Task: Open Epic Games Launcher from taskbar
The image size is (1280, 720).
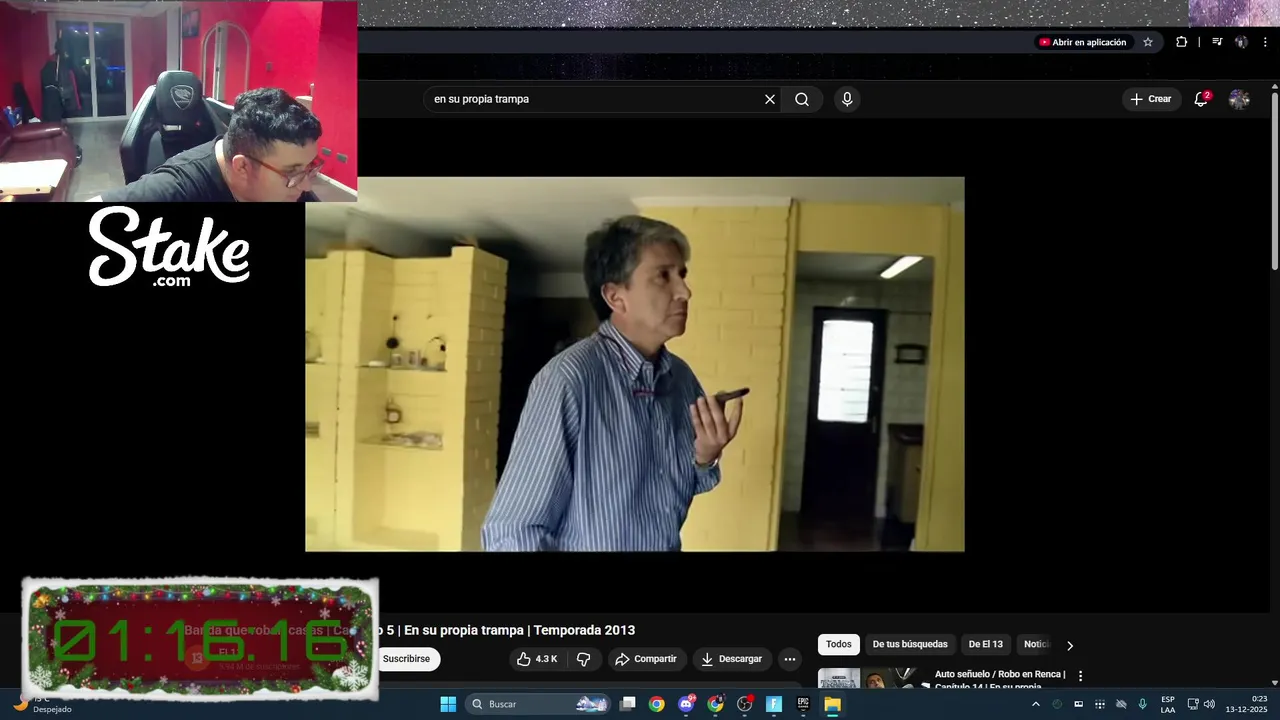Action: [x=803, y=704]
